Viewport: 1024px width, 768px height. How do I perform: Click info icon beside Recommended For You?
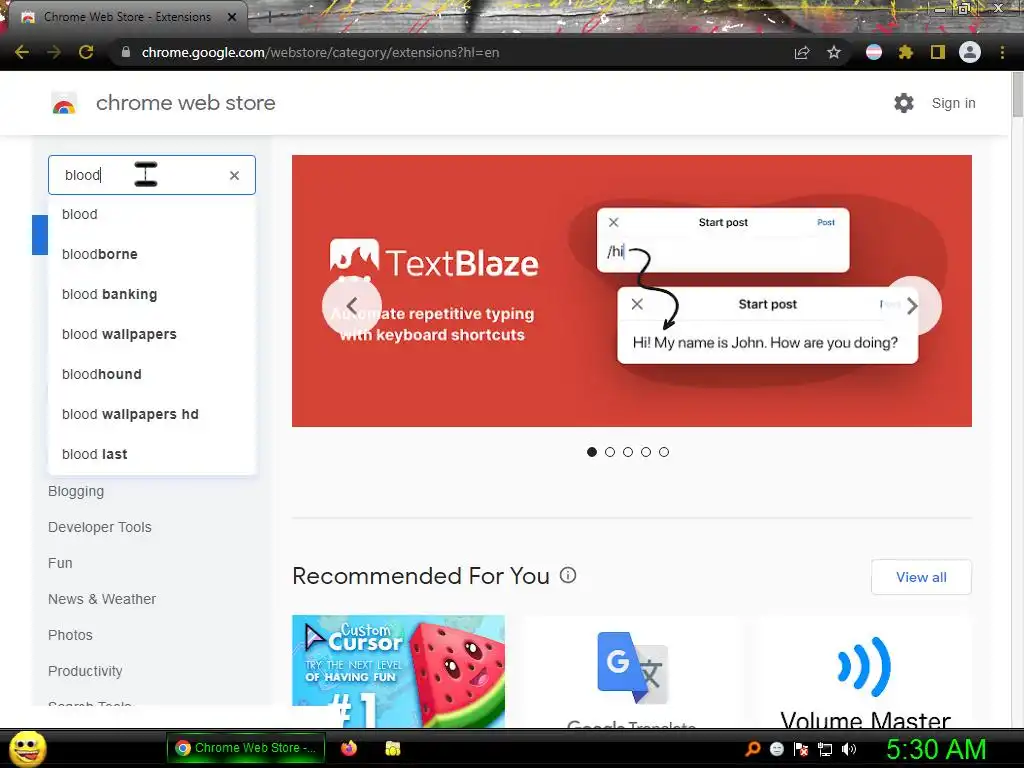(568, 575)
